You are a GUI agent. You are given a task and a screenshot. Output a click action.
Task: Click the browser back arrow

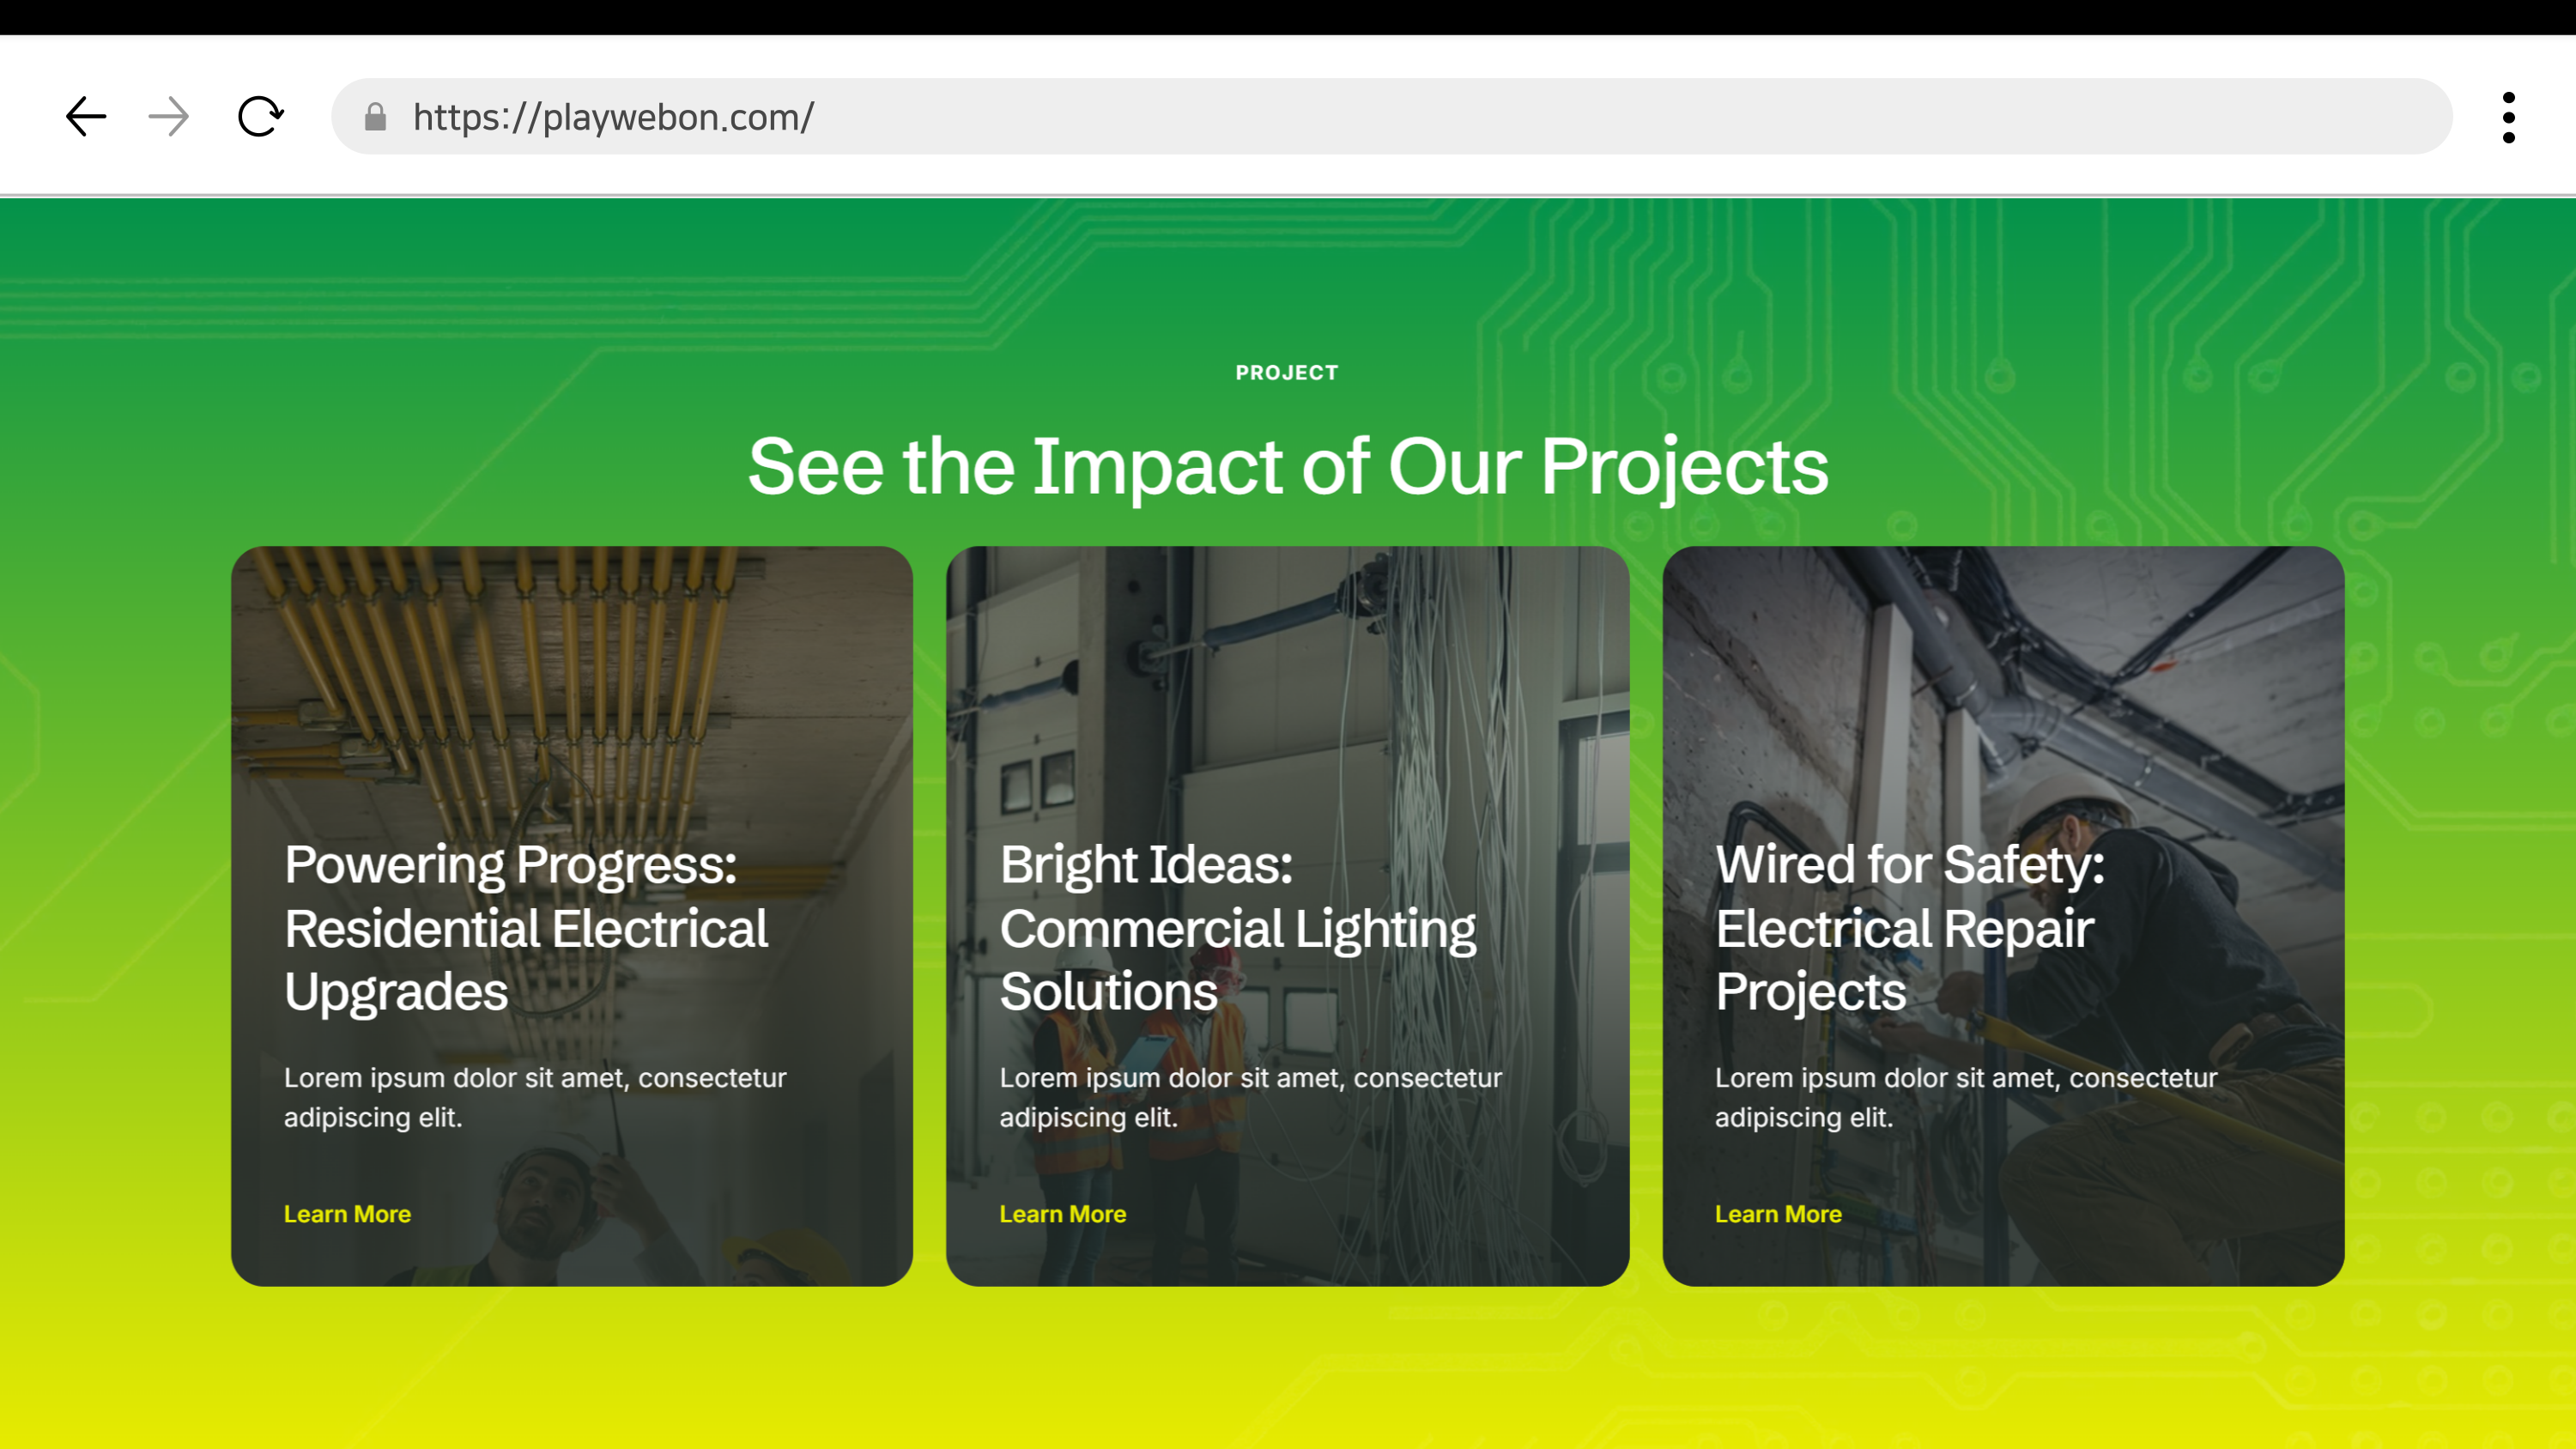(86, 117)
